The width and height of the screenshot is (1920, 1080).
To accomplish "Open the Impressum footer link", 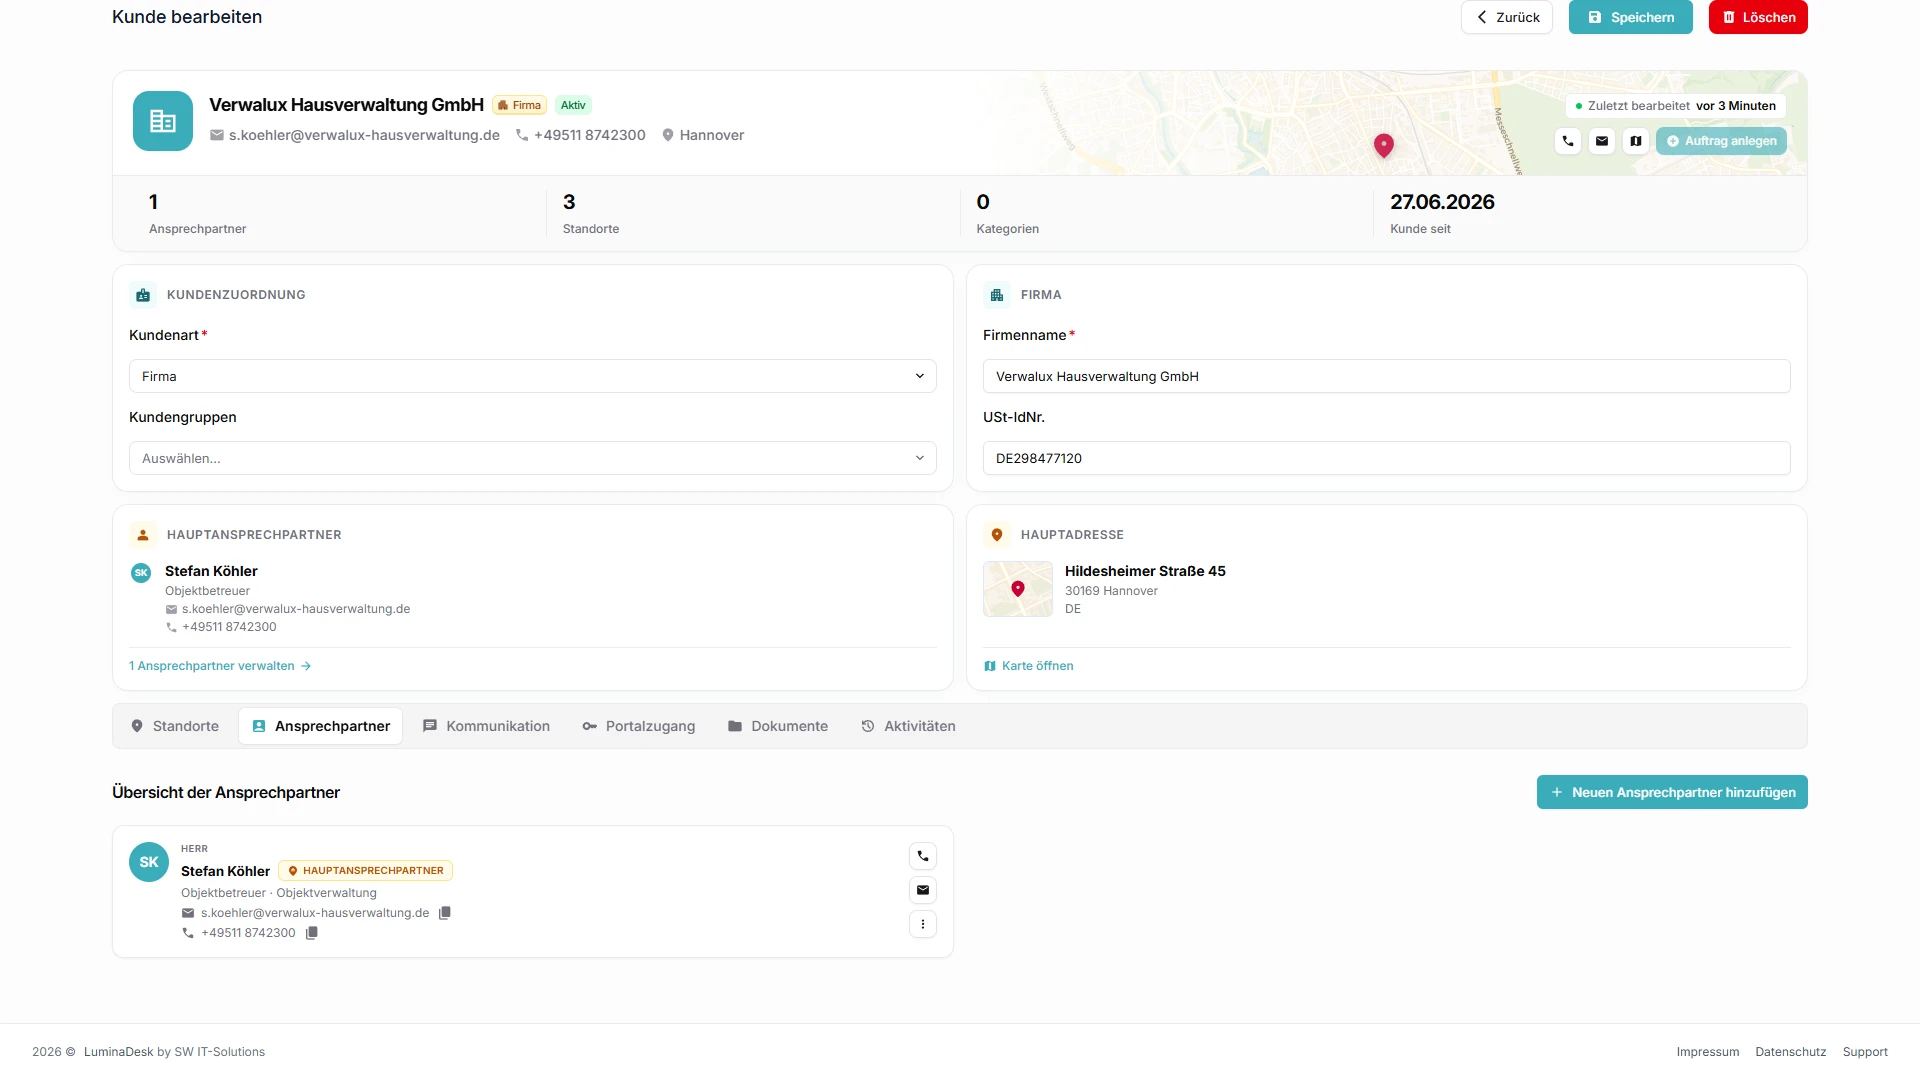I will pyautogui.click(x=1708, y=1052).
